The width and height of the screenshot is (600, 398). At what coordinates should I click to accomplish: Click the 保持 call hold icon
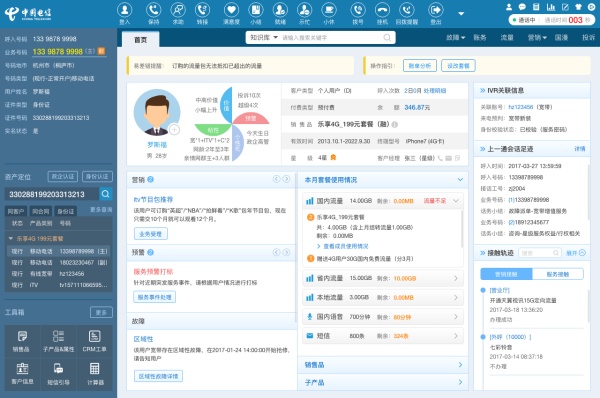153,10
